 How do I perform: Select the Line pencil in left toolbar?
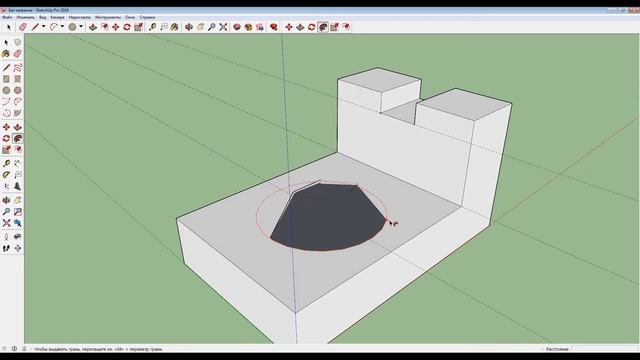pos(6,67)
